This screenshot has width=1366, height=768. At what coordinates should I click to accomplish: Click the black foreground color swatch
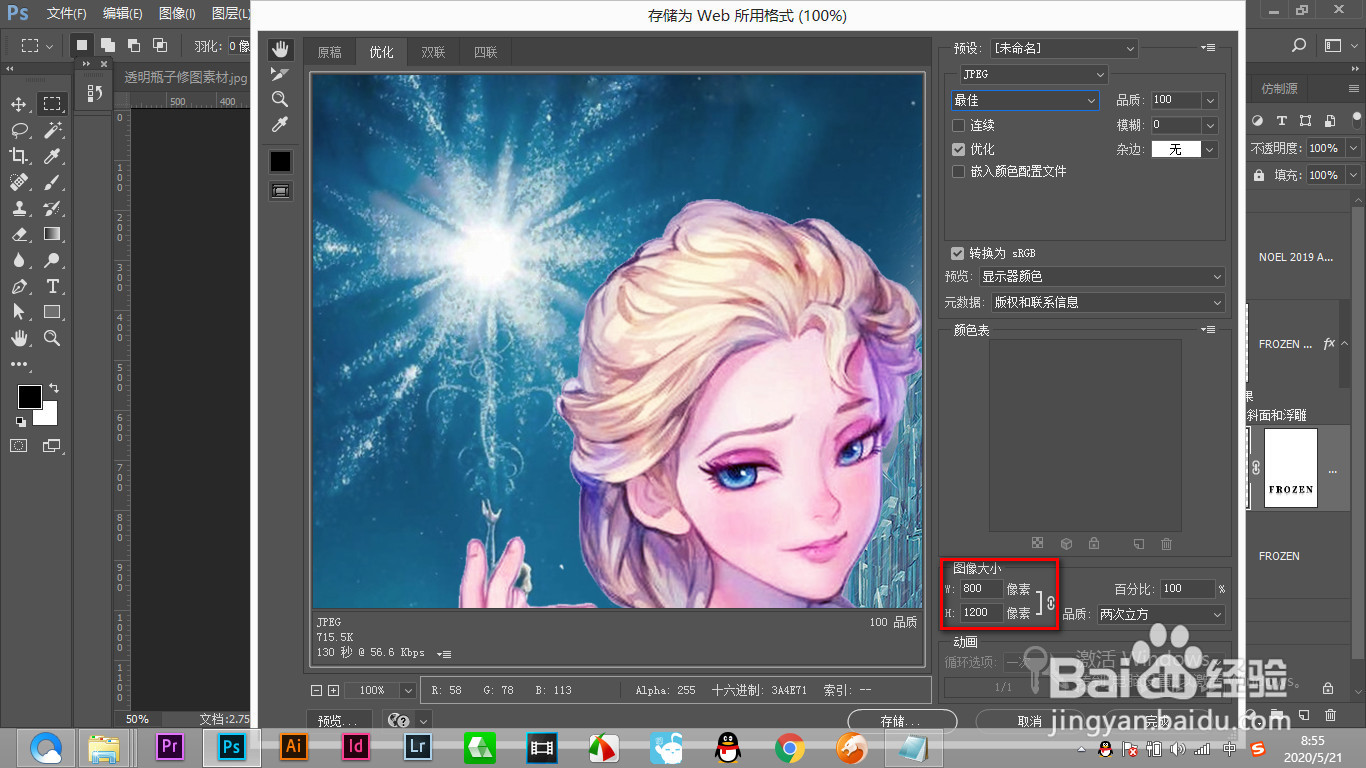pos(29,397)
